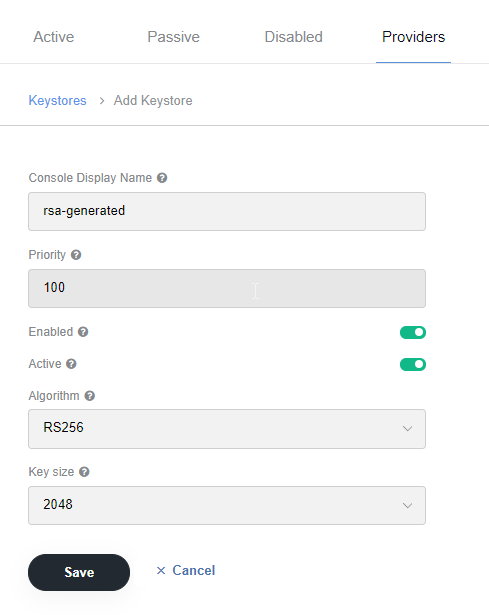Viewport: 489px width, 615px height.
Task: Switch to the Disabled tab
Action: [x=293, y=37]
